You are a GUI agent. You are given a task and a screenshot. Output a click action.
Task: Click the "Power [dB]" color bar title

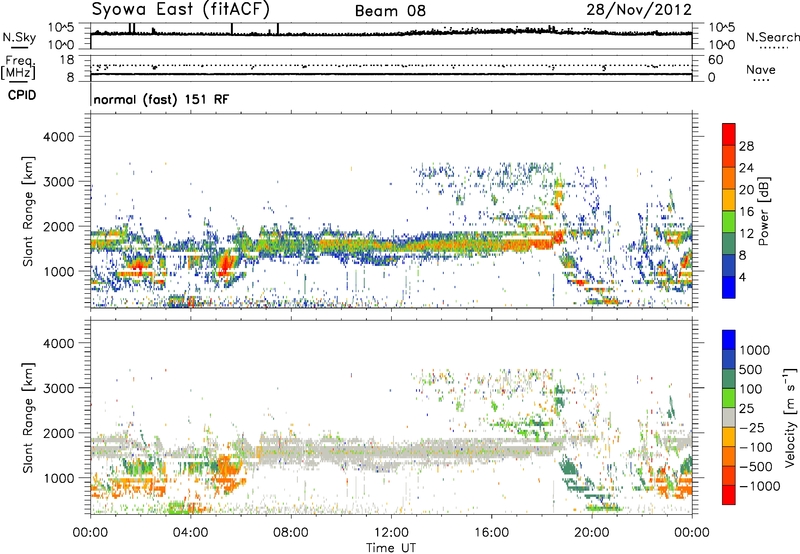[764, 211]
